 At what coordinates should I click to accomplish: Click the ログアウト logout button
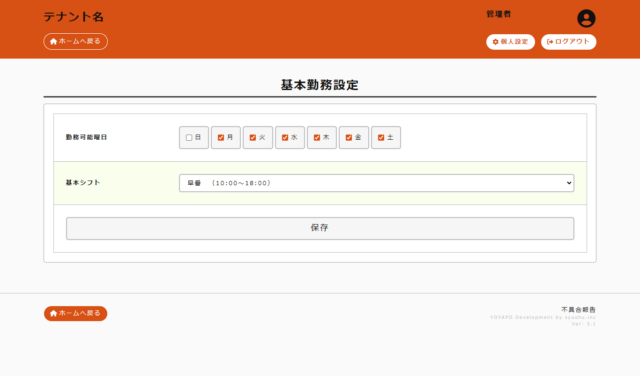coord(568,42)
